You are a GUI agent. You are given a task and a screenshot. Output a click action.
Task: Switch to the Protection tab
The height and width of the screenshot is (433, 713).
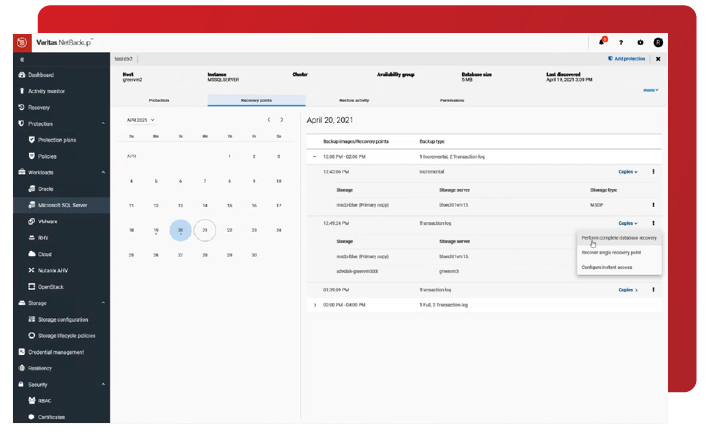pyautogui.click(x=159, y=100)
